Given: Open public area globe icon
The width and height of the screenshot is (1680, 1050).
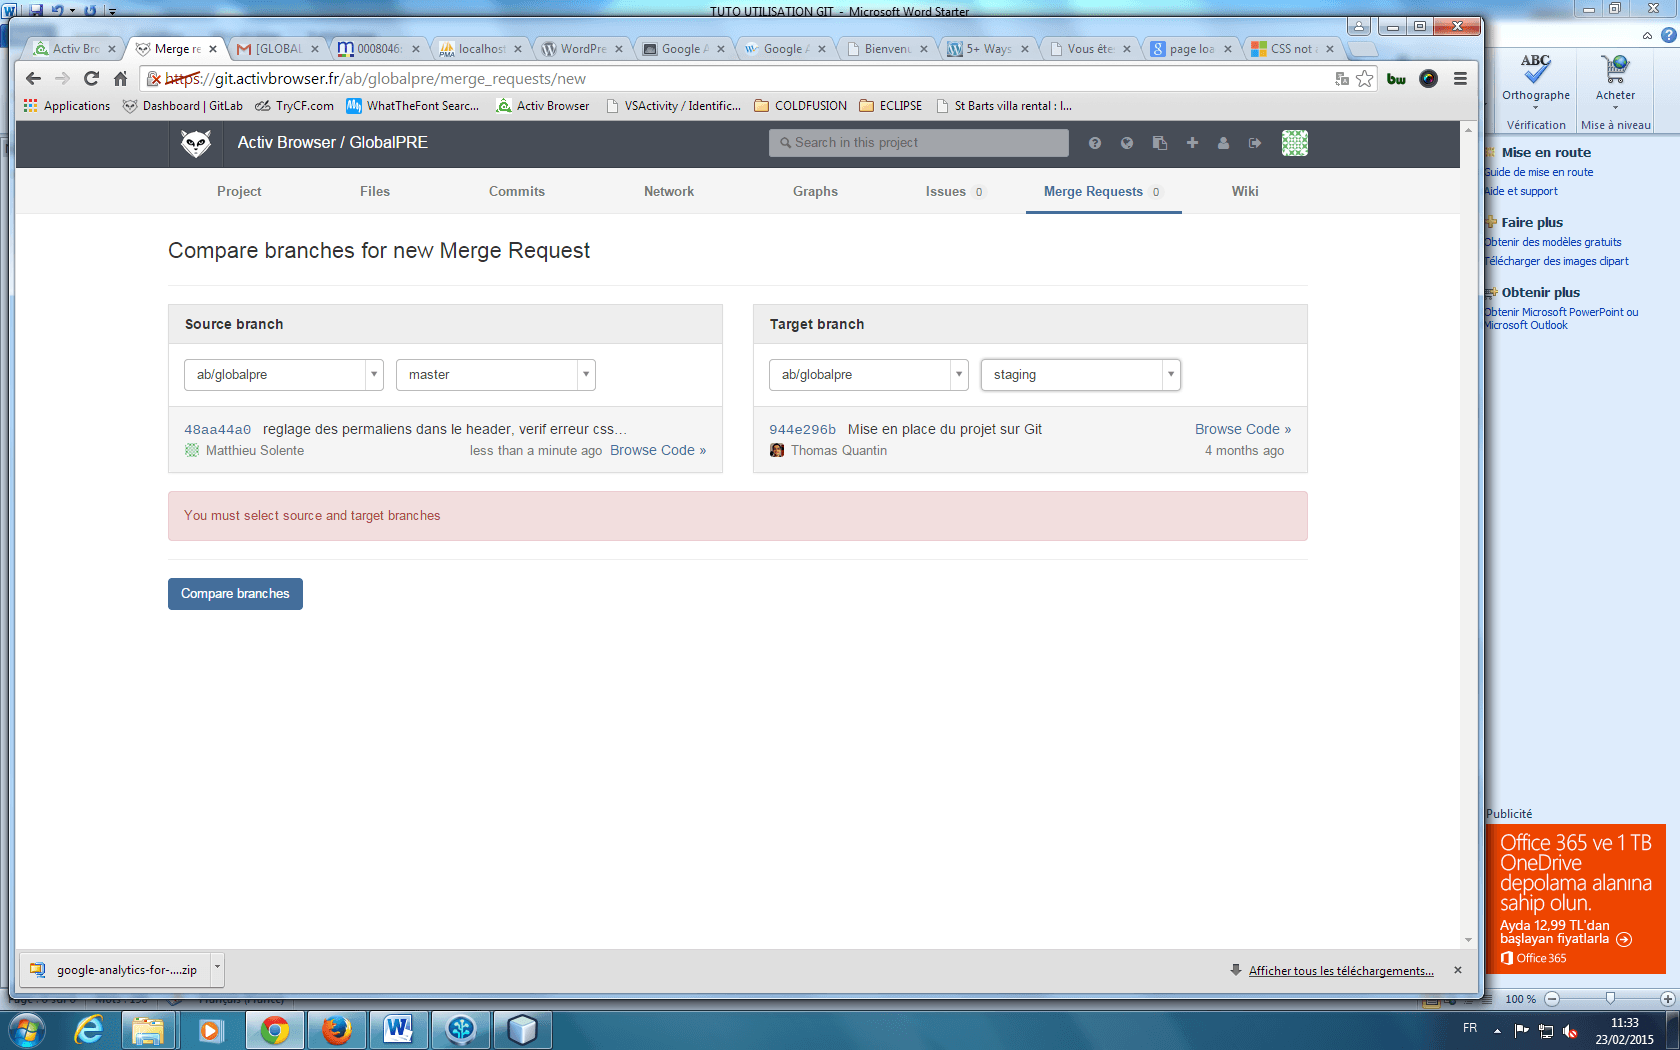Looking at the screenshot, I should [x=1127, y=143].
